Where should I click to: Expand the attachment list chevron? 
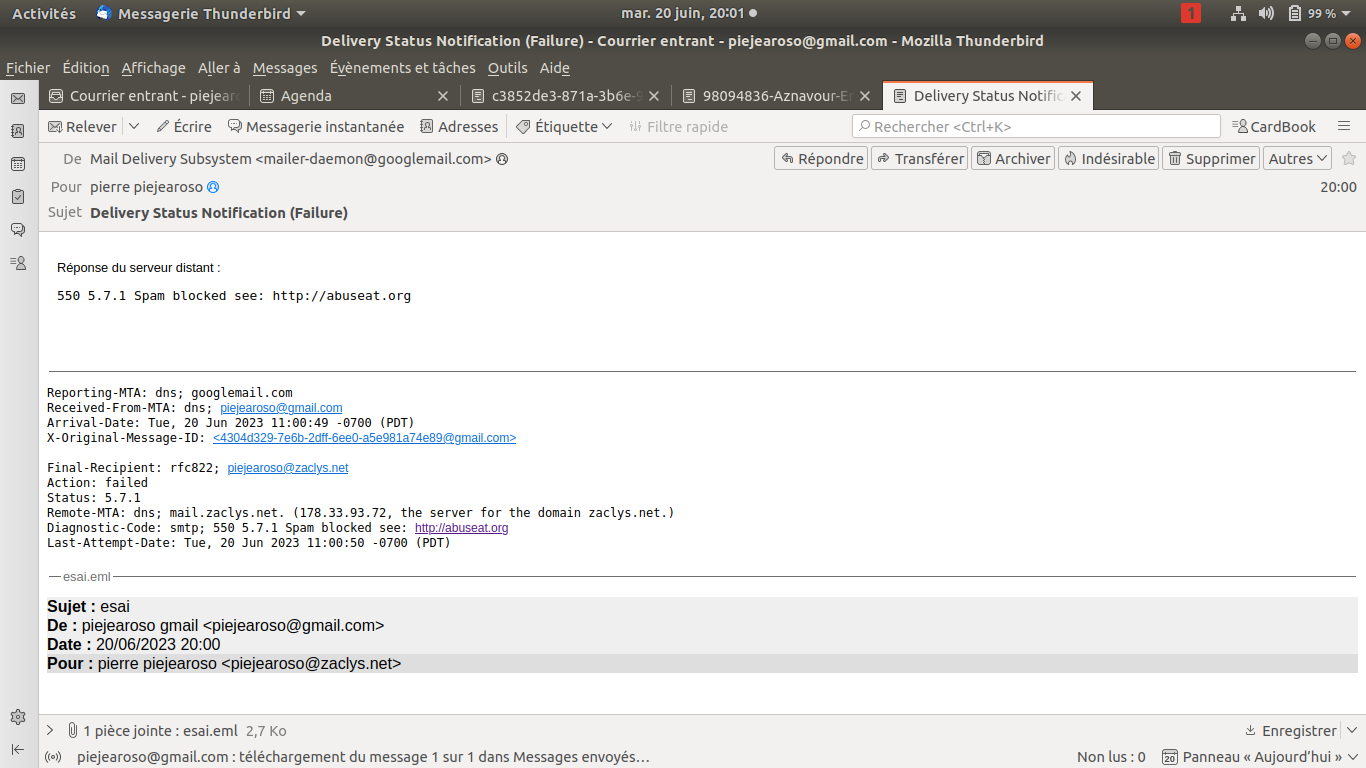click(x=50, y=730)
